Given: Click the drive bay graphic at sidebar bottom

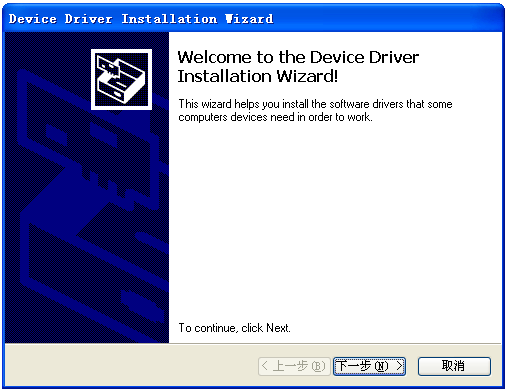Looking at the screenshot, I should click(143, 305).
